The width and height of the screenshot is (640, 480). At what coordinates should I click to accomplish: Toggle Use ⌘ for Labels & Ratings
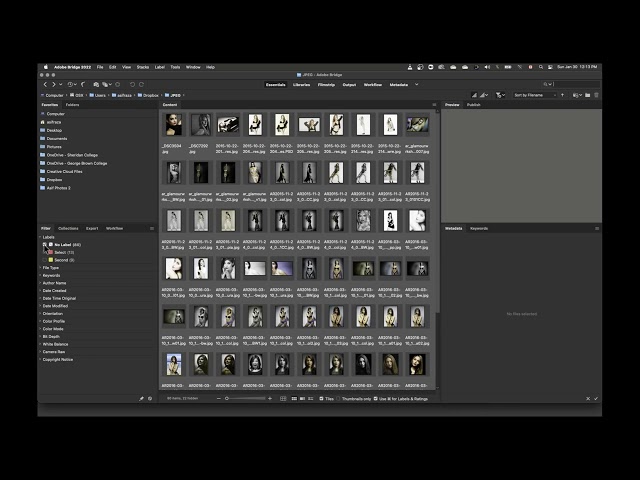coord(376,398)
